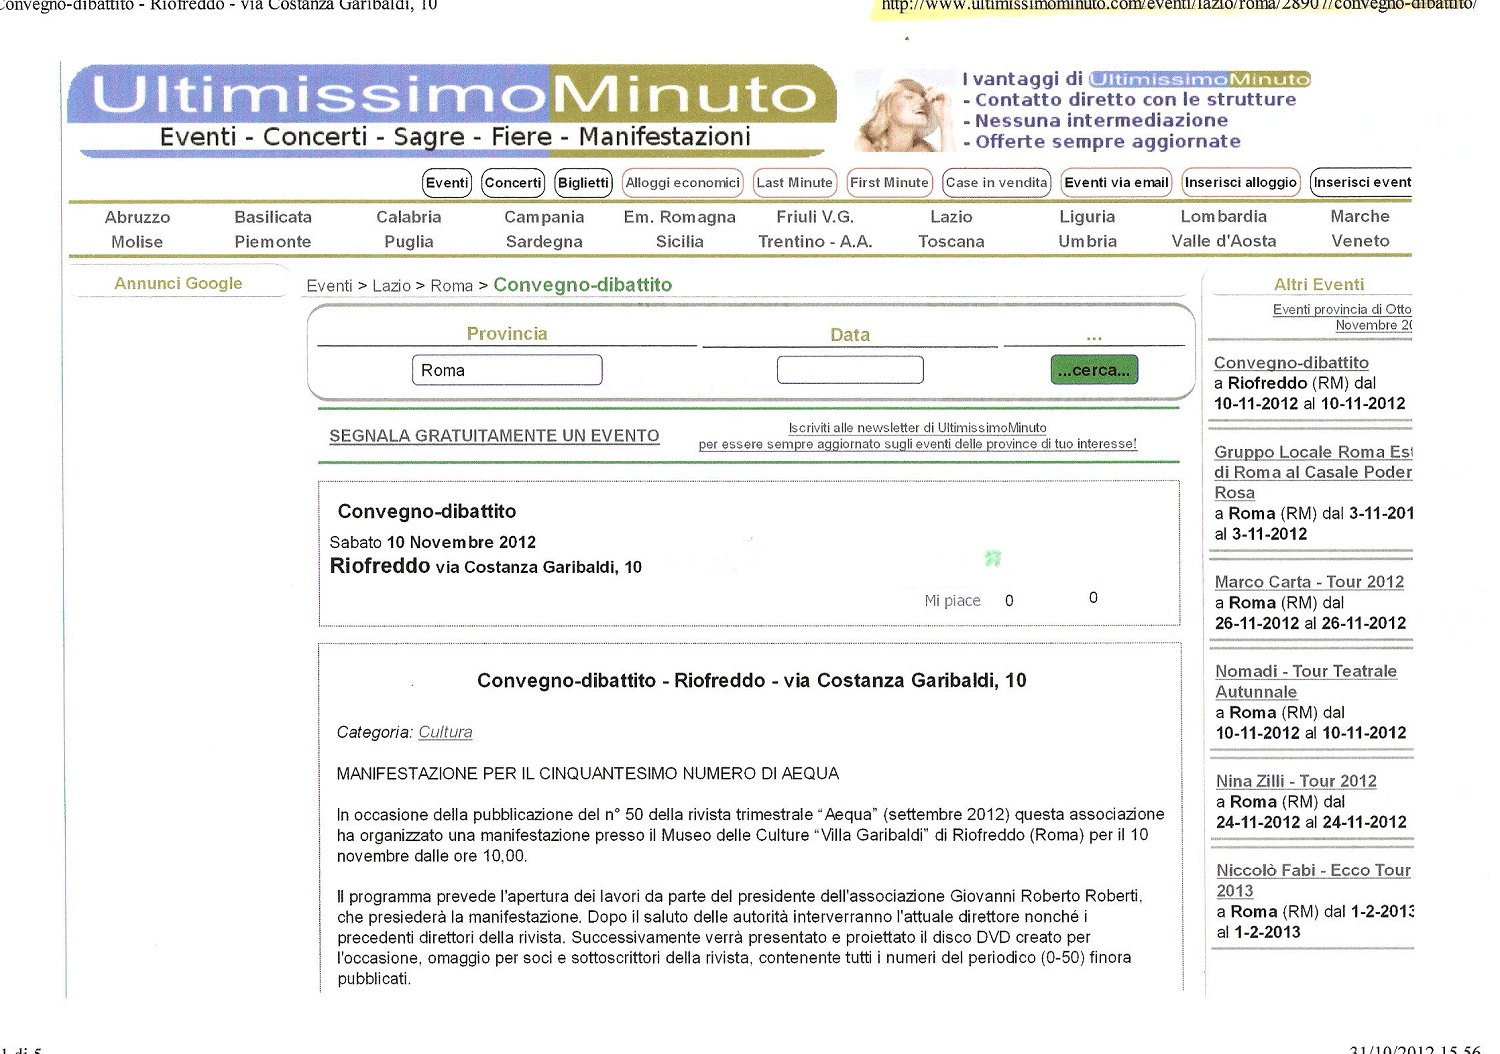The image size is (1500, 1054).
Task: Select the Sardegna region link
Action: point(544,242)
